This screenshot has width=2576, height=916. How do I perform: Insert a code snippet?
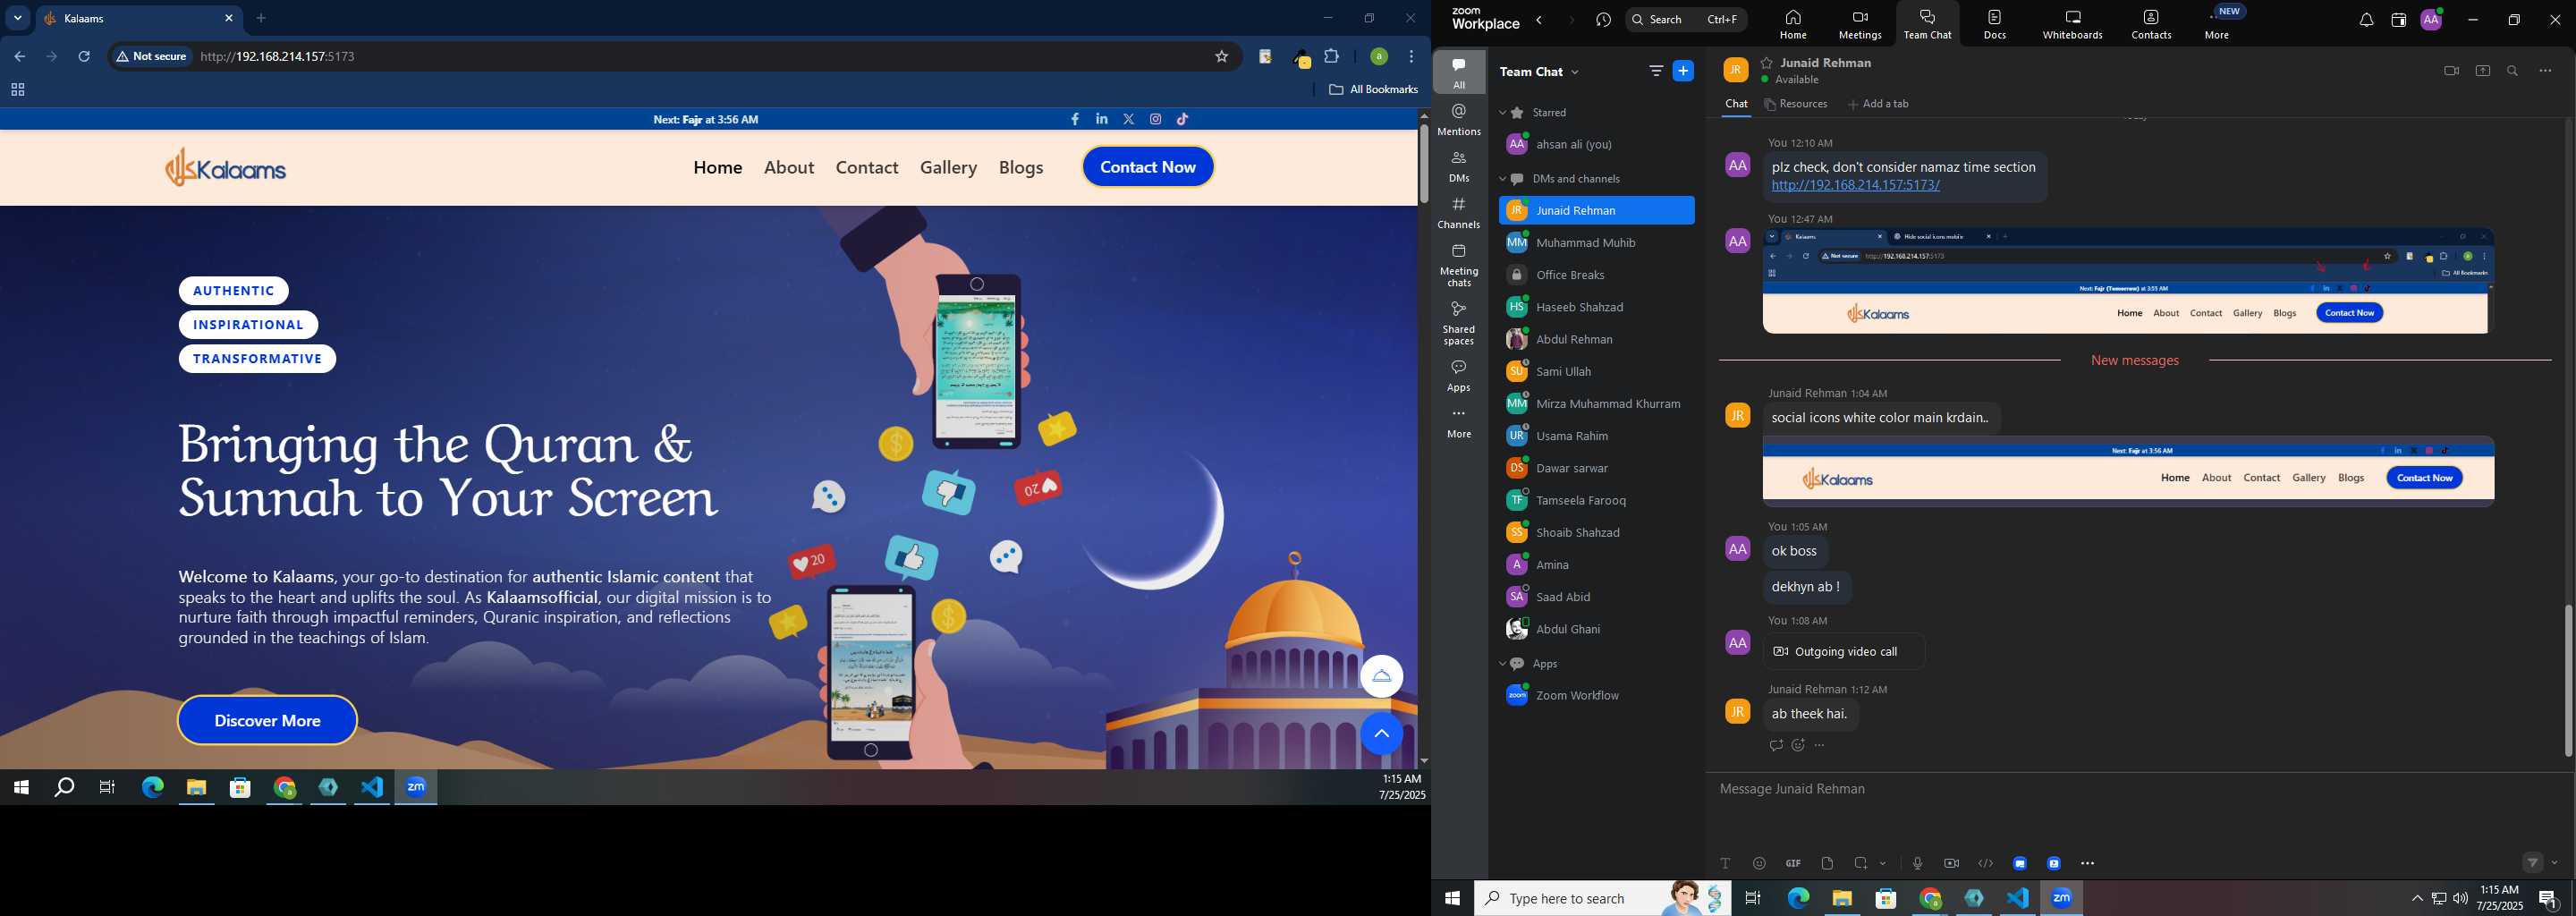pyautogui.click(x=1985, y=864)
